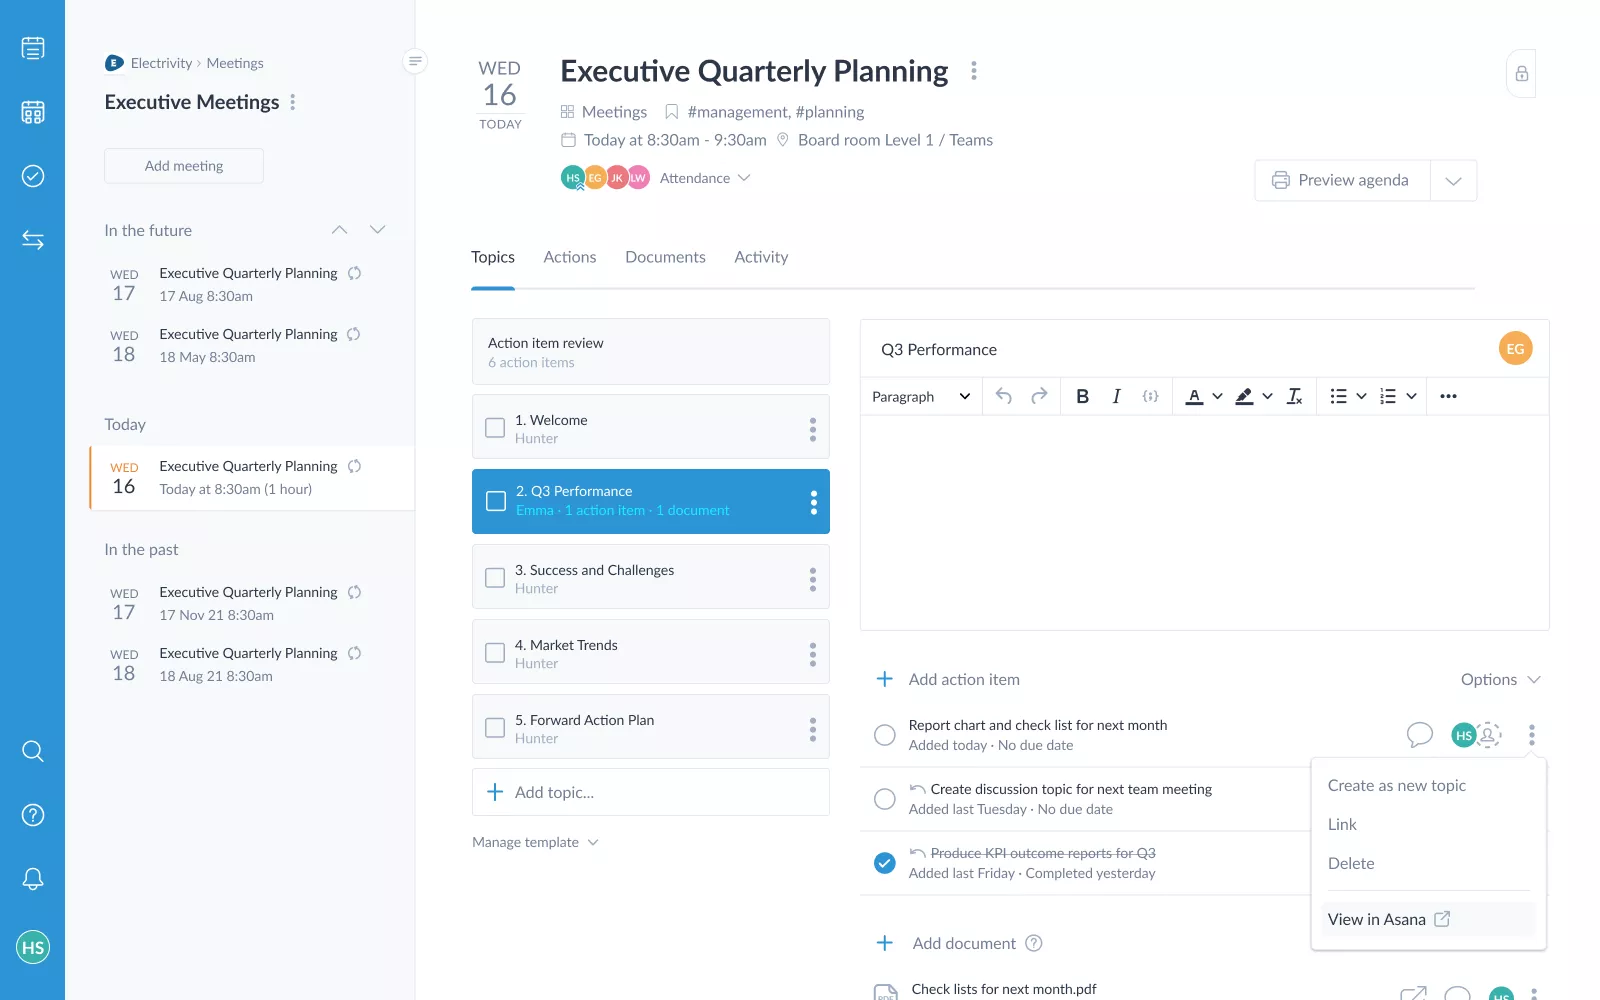
Task: Clear formatting in editor toolbar
Action: coord(1294,396)
